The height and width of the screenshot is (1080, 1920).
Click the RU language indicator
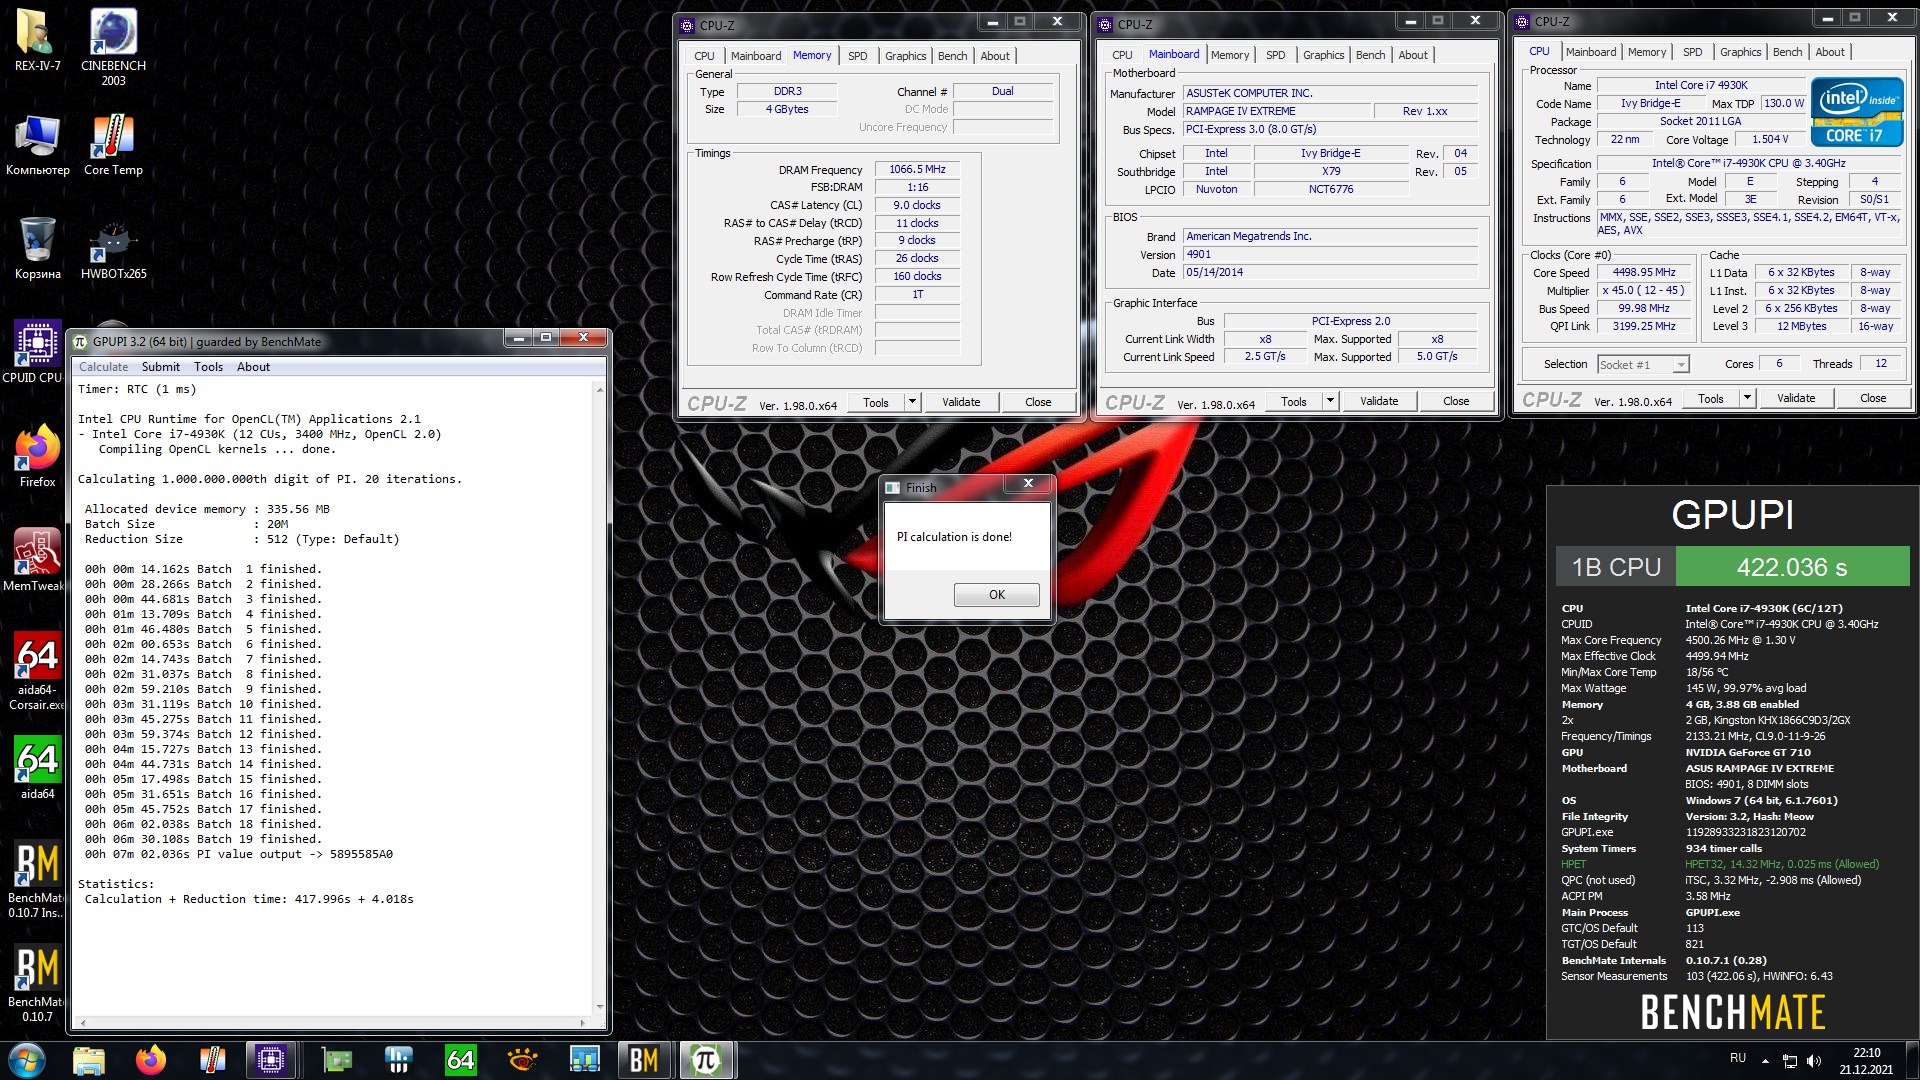tap(1738, 1058)
